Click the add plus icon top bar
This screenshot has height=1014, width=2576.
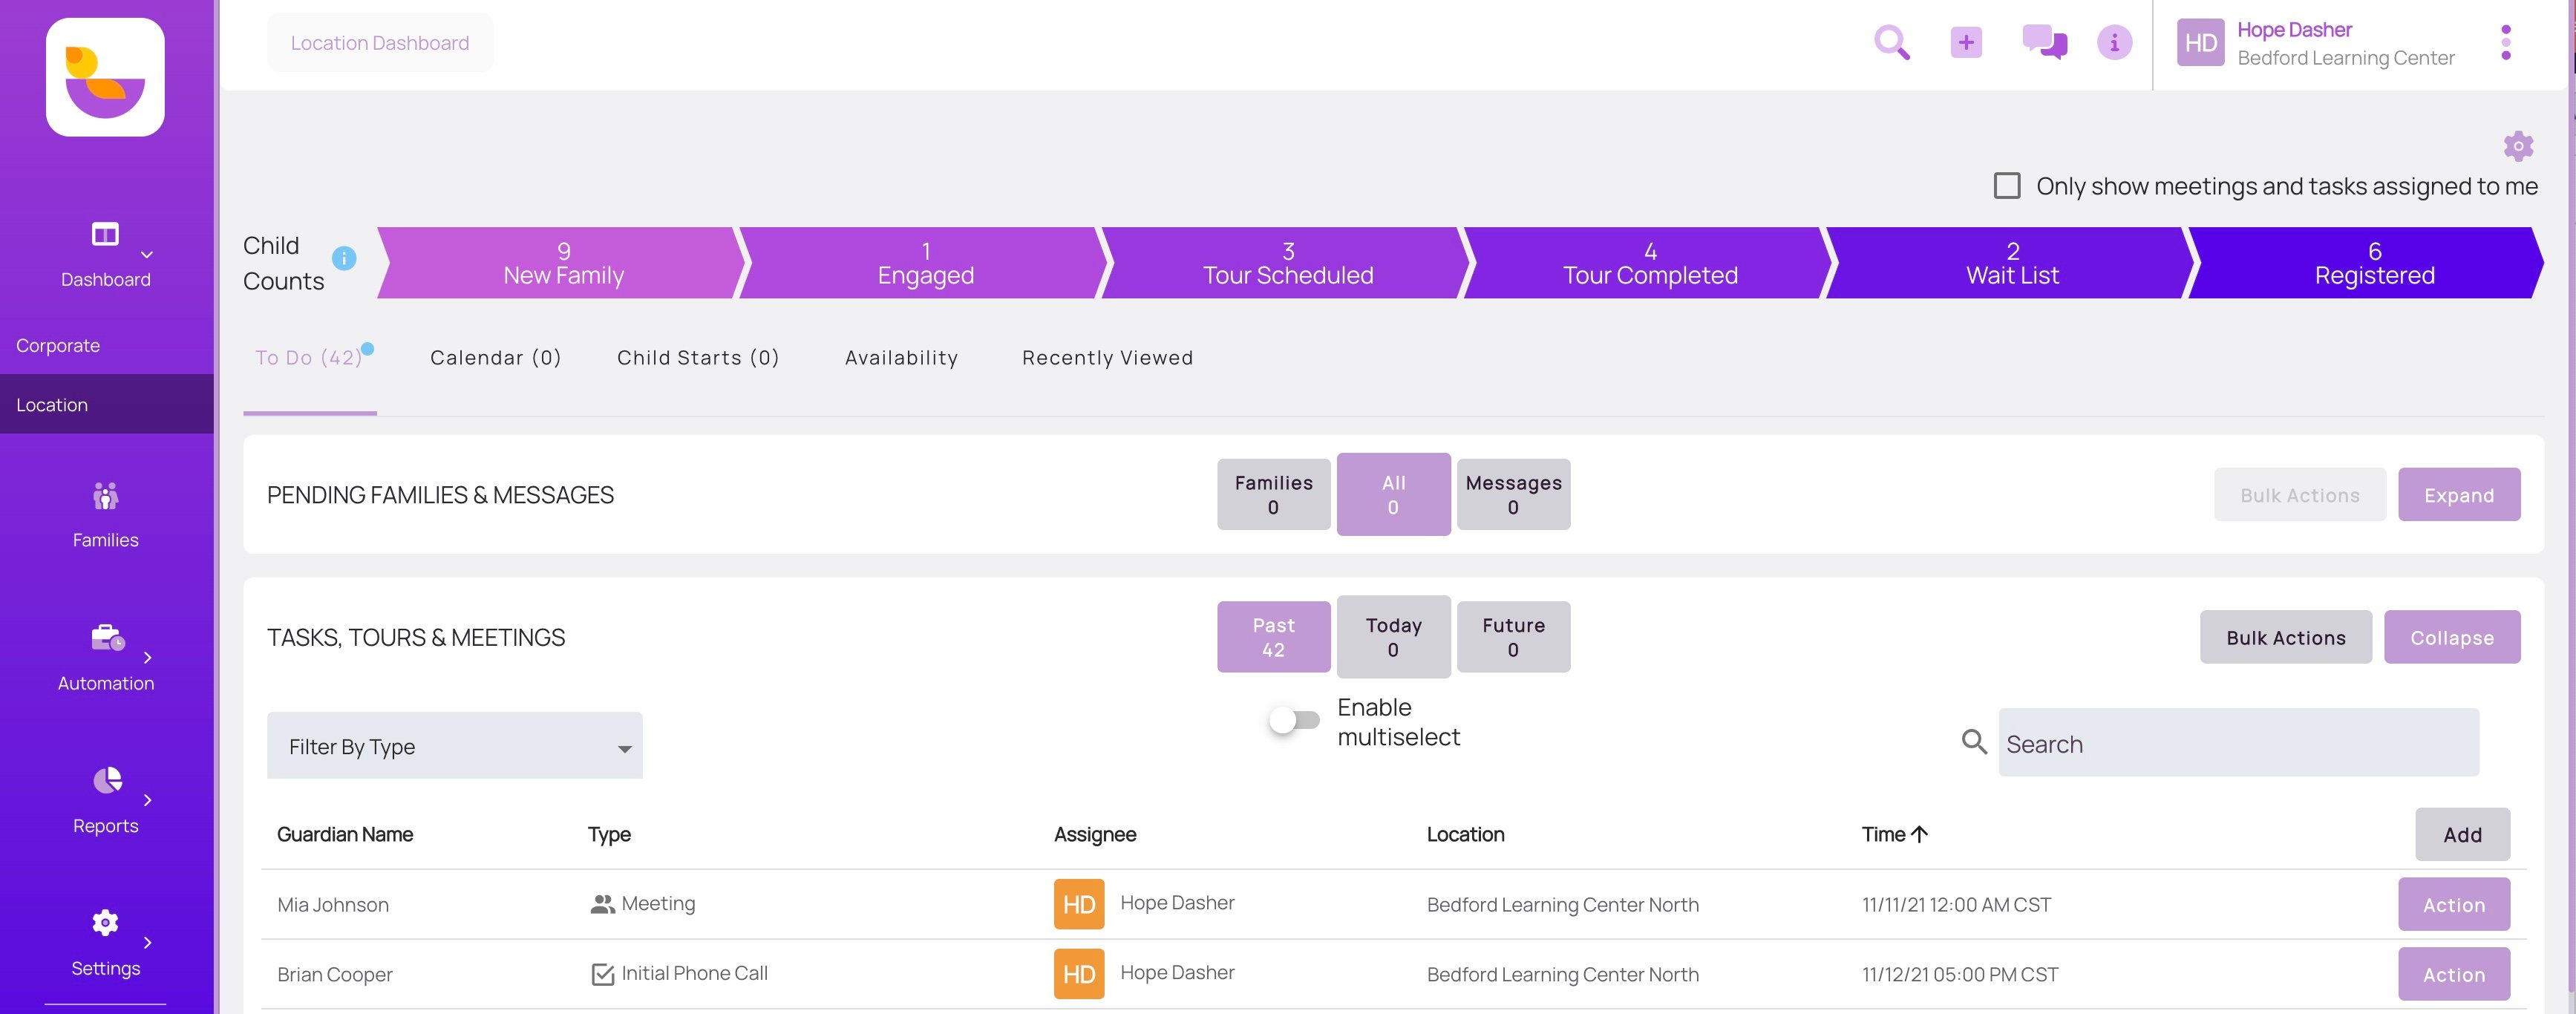coord(1967,41)
